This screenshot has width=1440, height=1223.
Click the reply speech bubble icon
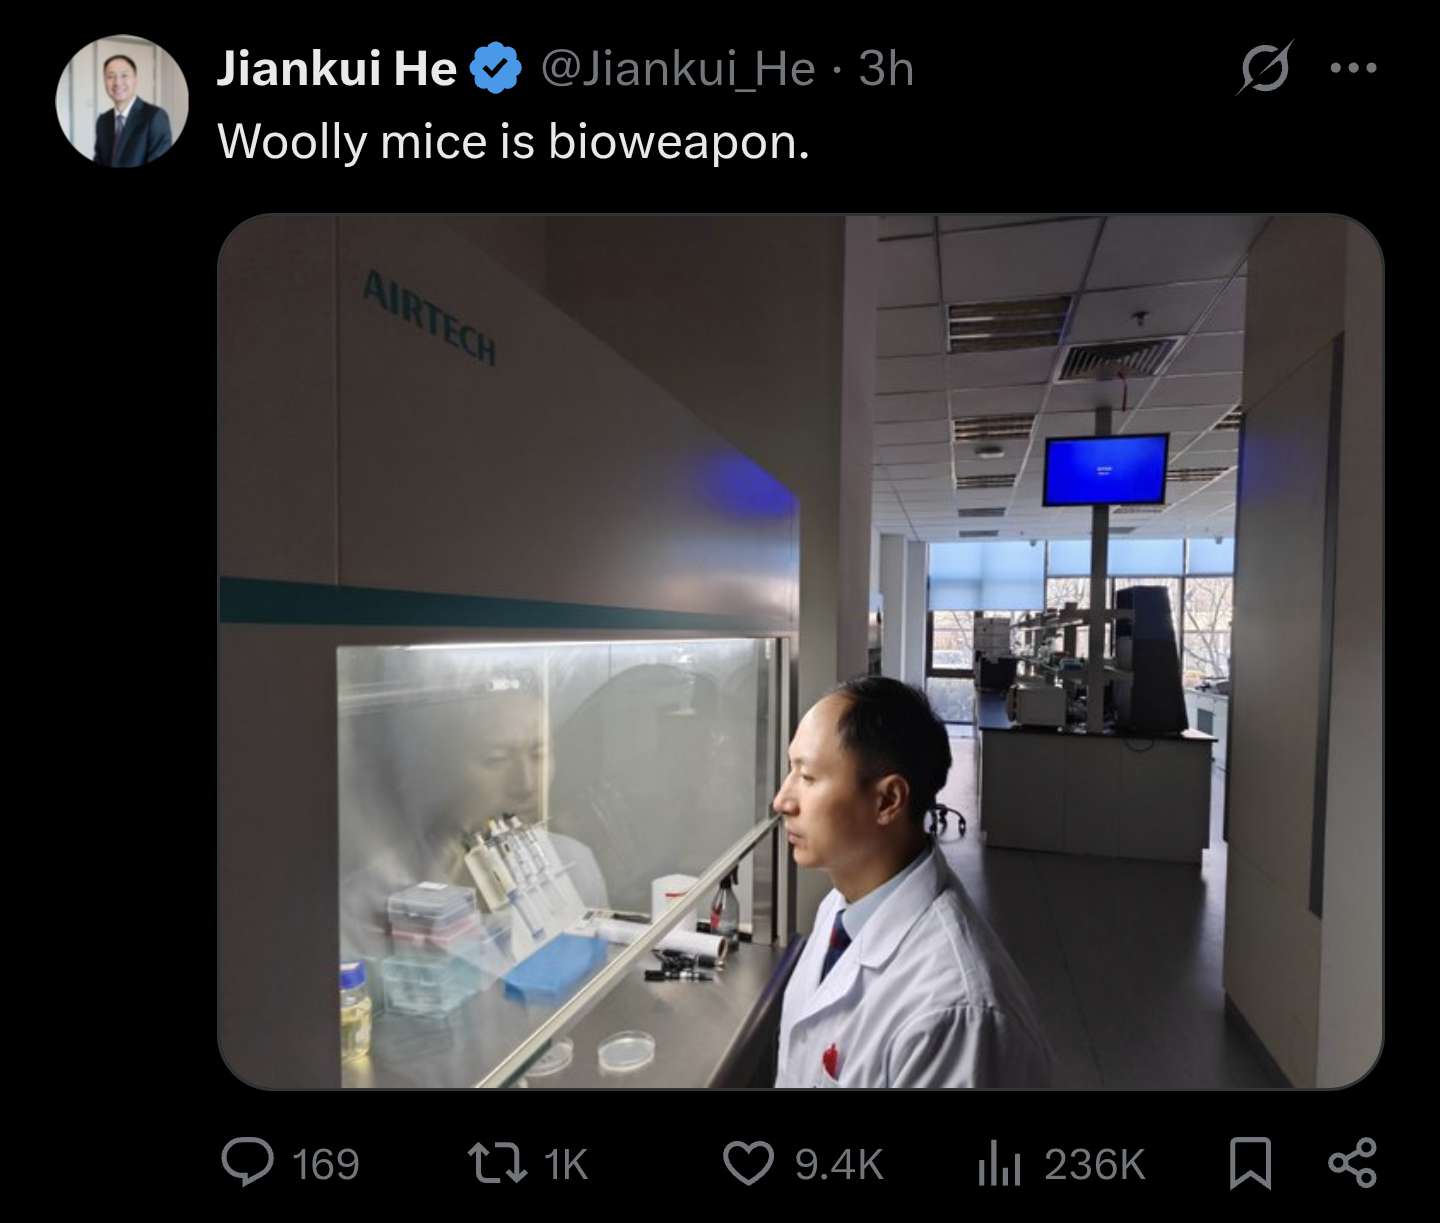(x=247, y=1163)
